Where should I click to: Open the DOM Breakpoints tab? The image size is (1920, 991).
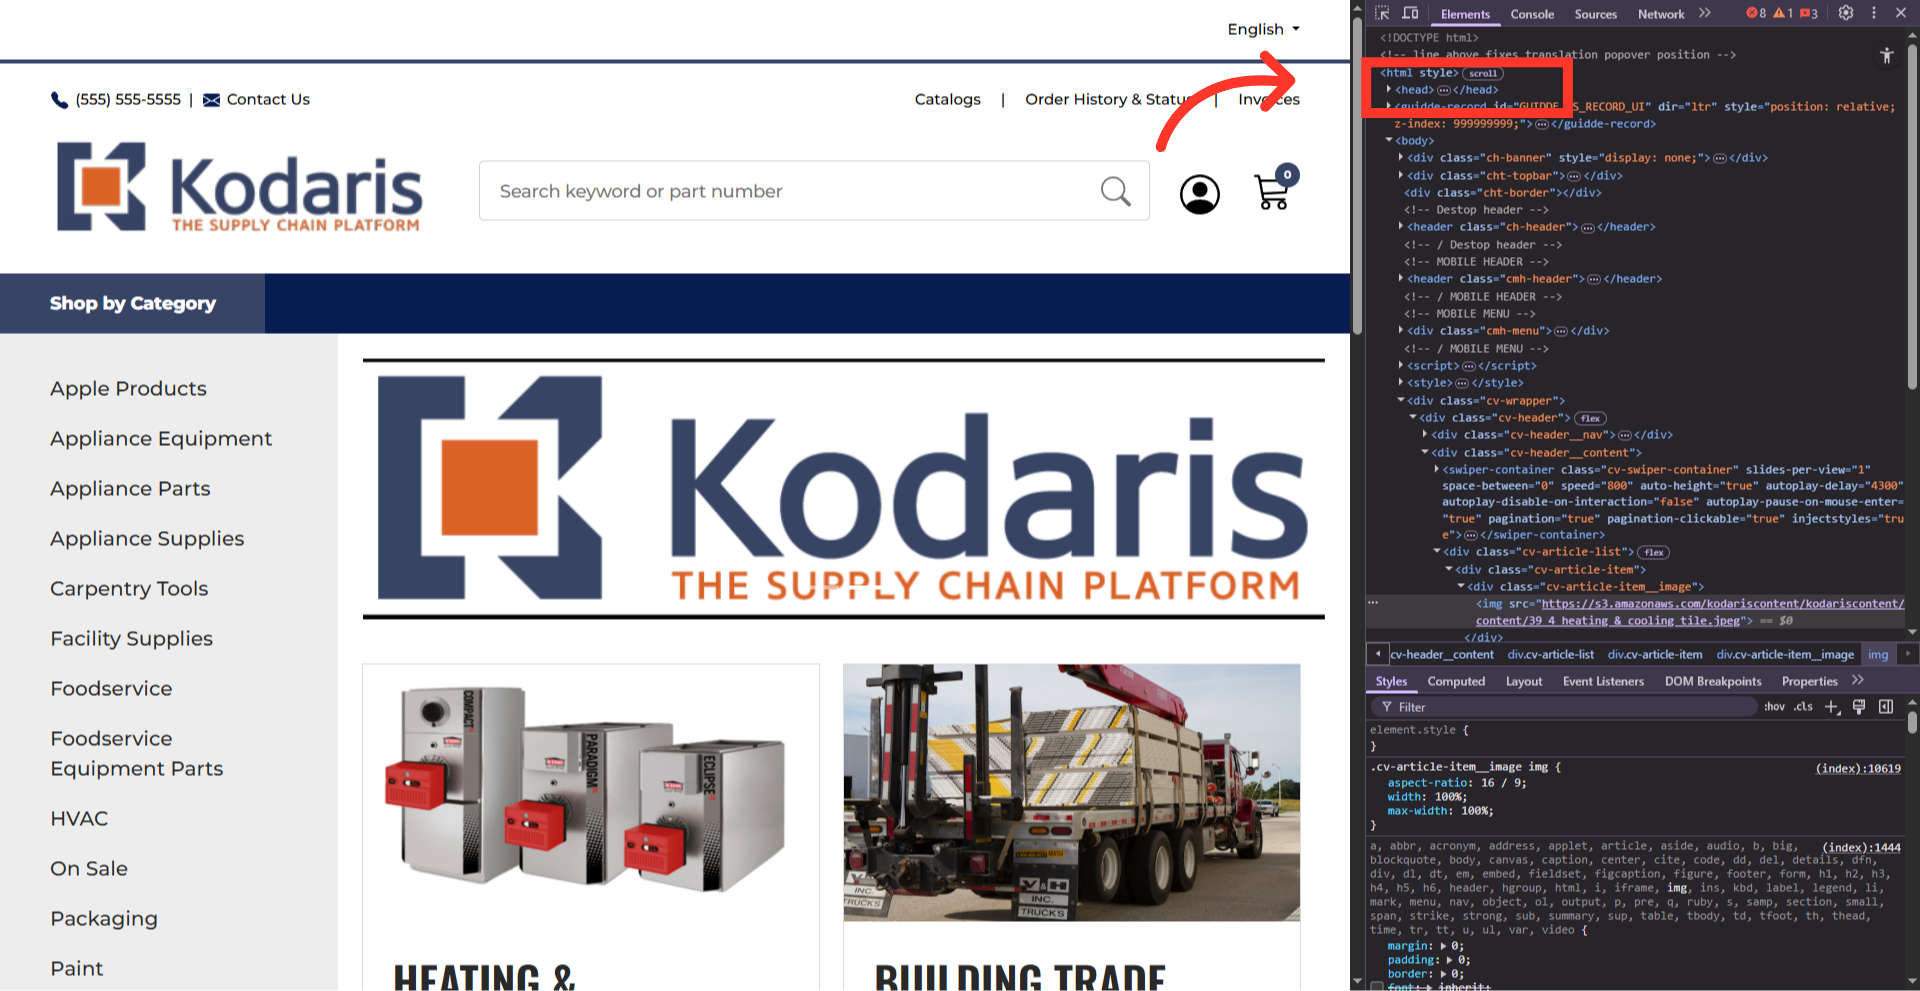click(1713, 681)
